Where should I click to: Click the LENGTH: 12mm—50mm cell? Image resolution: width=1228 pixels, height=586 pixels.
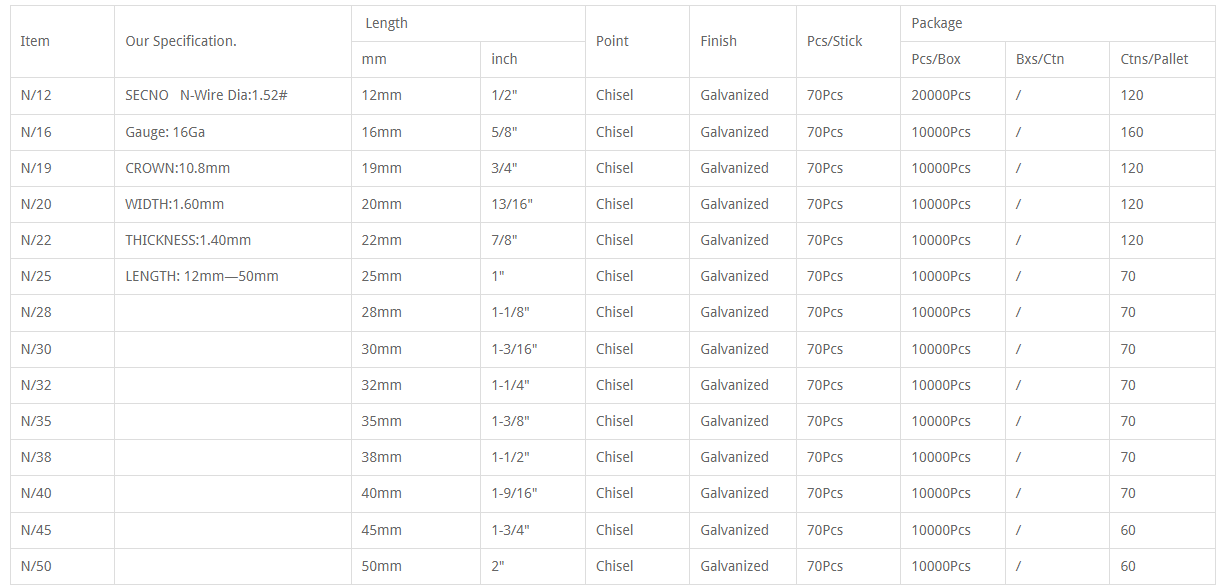(x=232, y=276)
